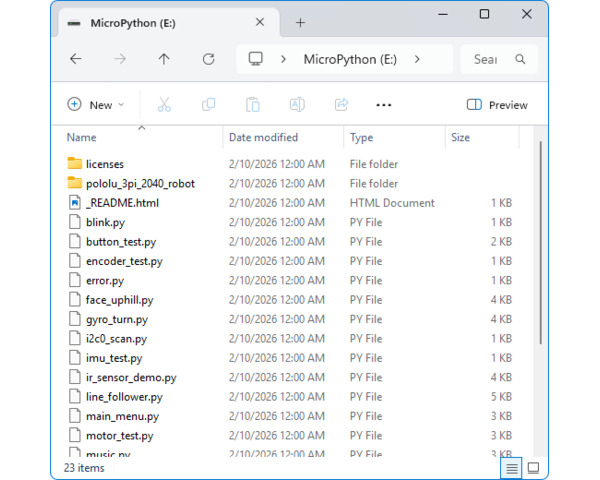
Task: Minimize the File Explorer window
Action: pyautogui.click(x=443, y=15)
